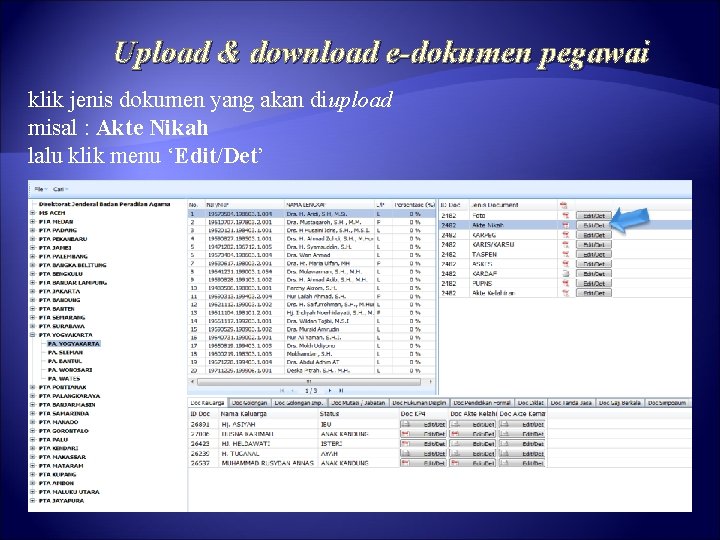
Task: Click Edit/Det for the Akte Kelahiran document
Action: click(x=594, y=293)
